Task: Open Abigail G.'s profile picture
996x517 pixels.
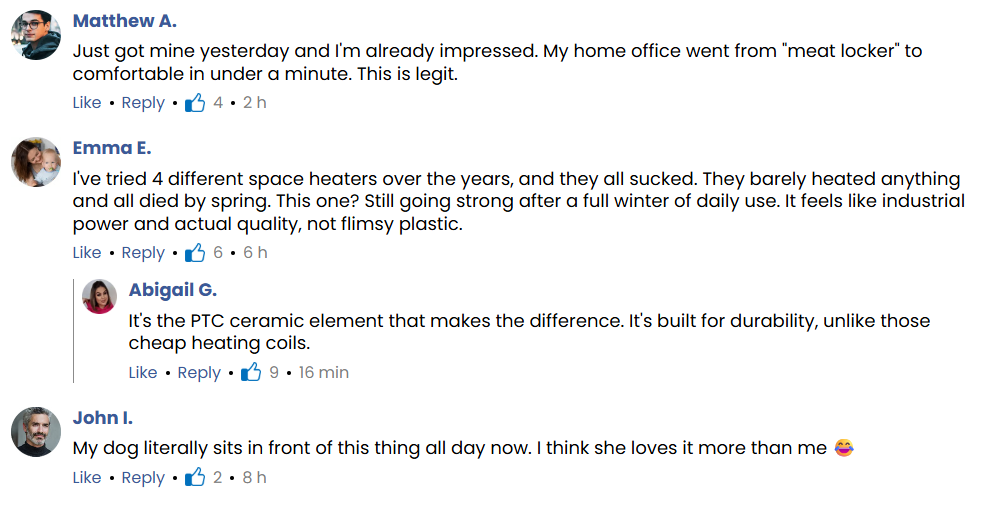Action: [x=100, y=297]
